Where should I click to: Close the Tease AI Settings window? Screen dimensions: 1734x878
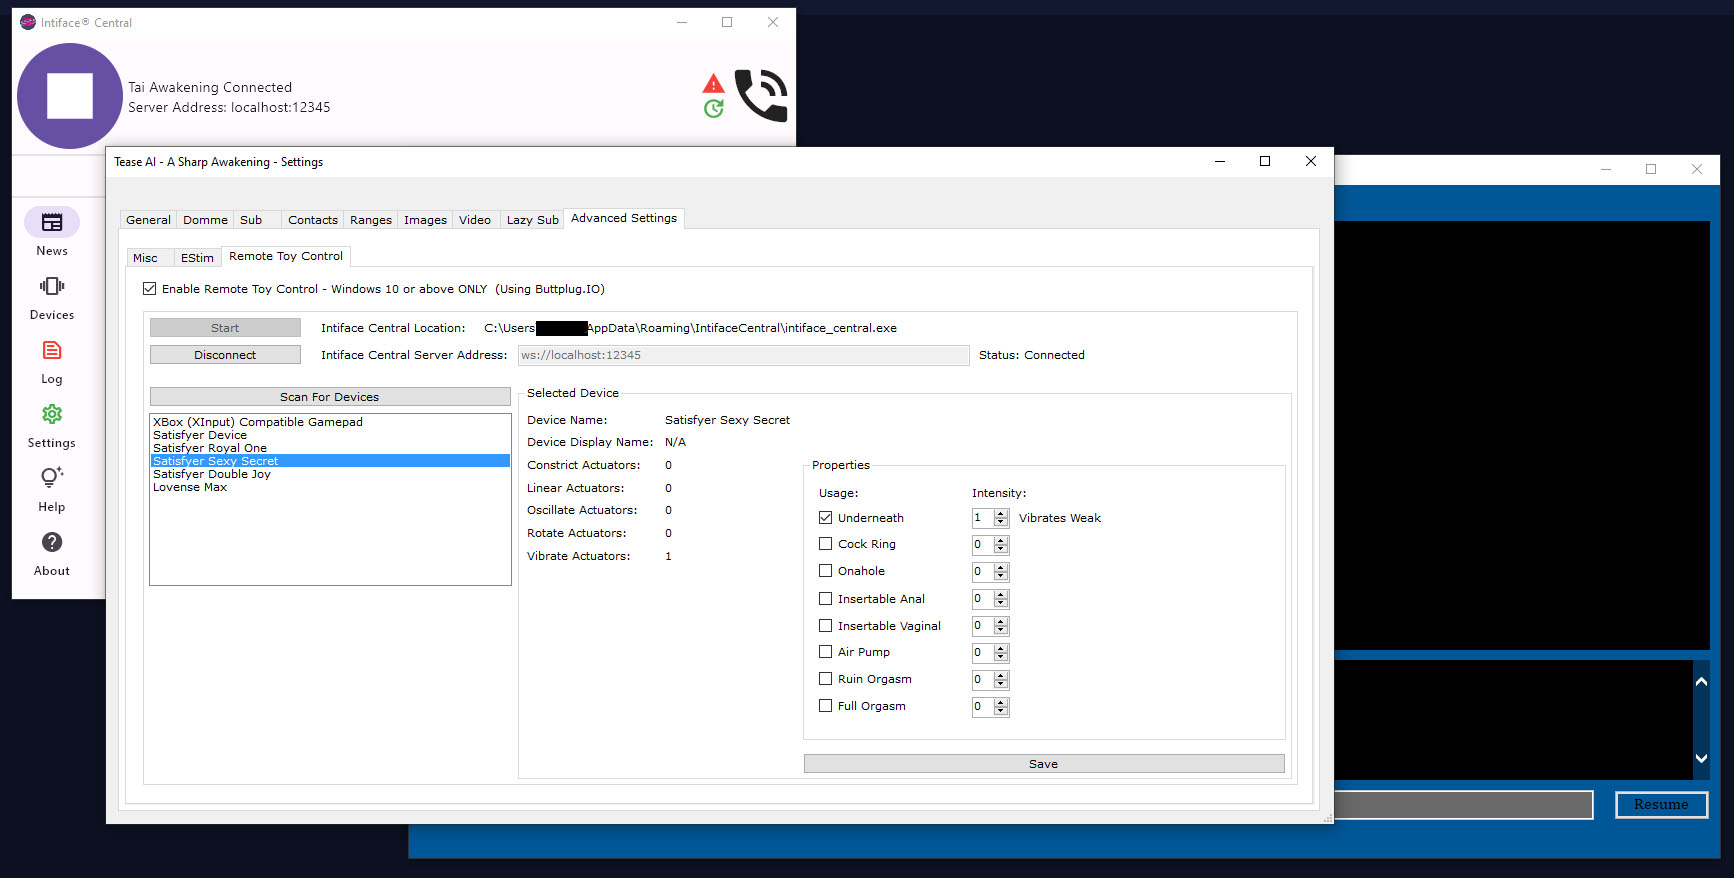pyautogui.click(x=1311, y=161)
